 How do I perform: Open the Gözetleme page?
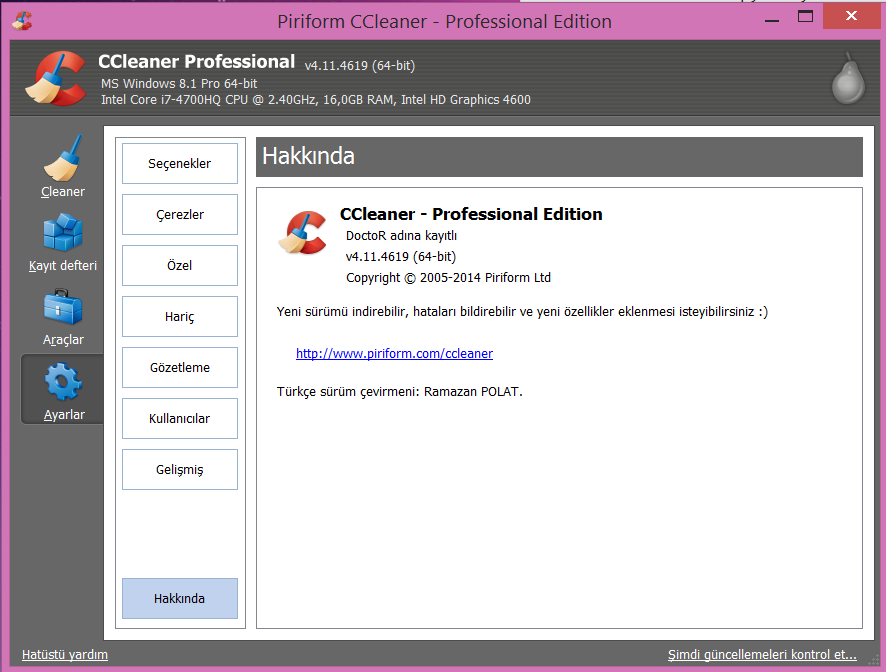[x=180, y=367]
